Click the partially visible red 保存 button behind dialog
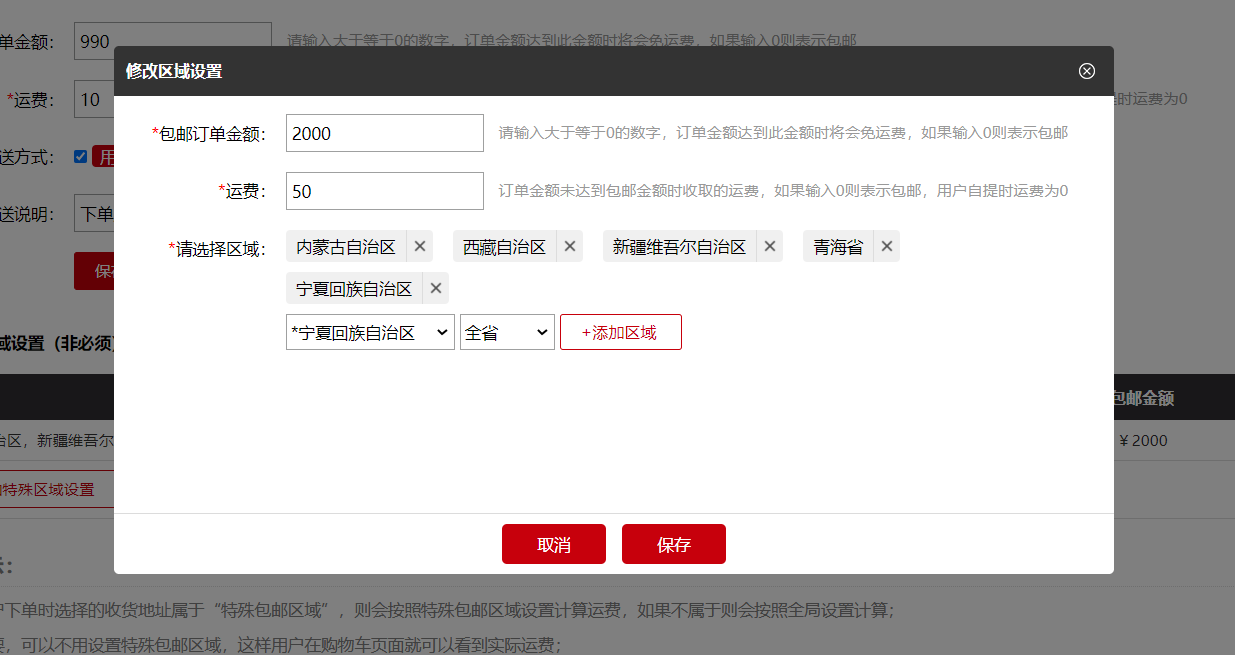The height and width of the screenshot is (655, 1235). [95, 270]
